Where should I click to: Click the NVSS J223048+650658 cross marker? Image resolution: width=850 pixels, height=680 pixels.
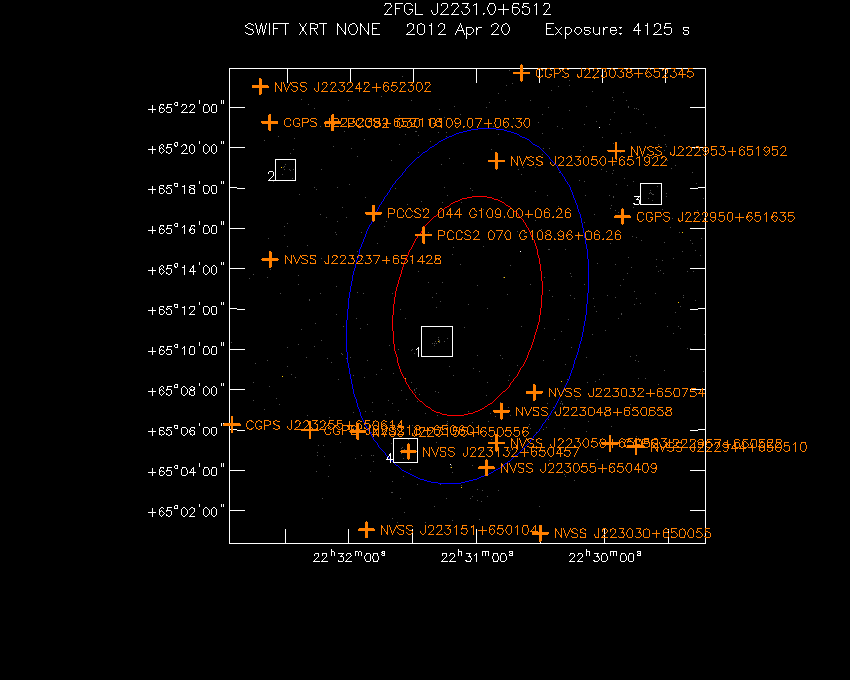pos(501,412)
